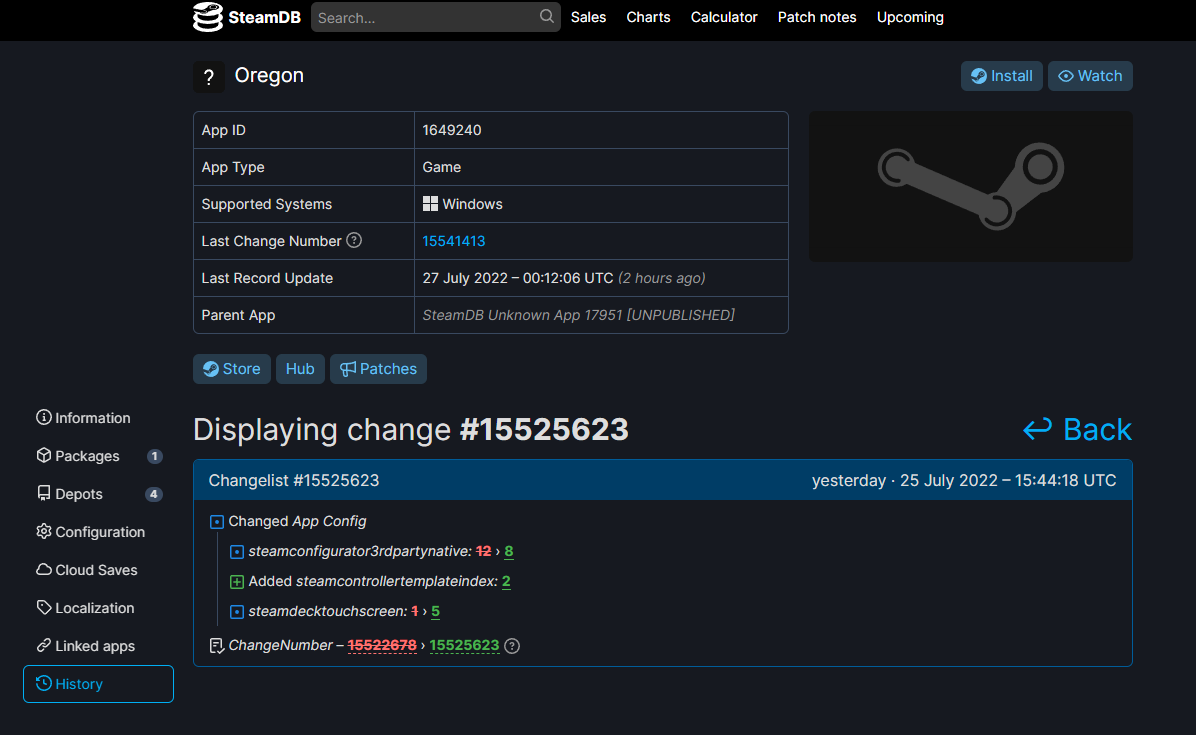The image size is (1196, 735).
Task: Open Patch notes in top navigation
Action: pos(817,17)
